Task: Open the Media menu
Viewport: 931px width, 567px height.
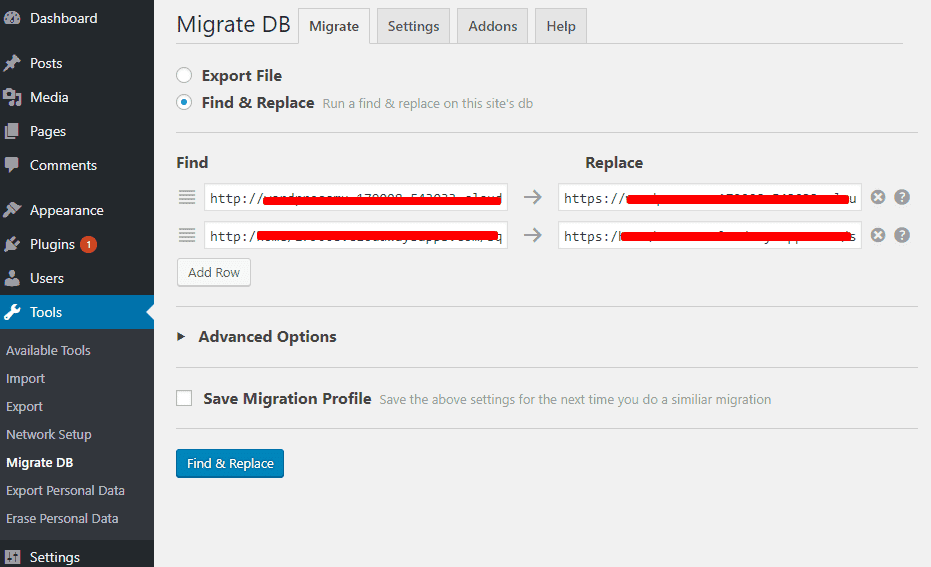Action: pos(77,97)
